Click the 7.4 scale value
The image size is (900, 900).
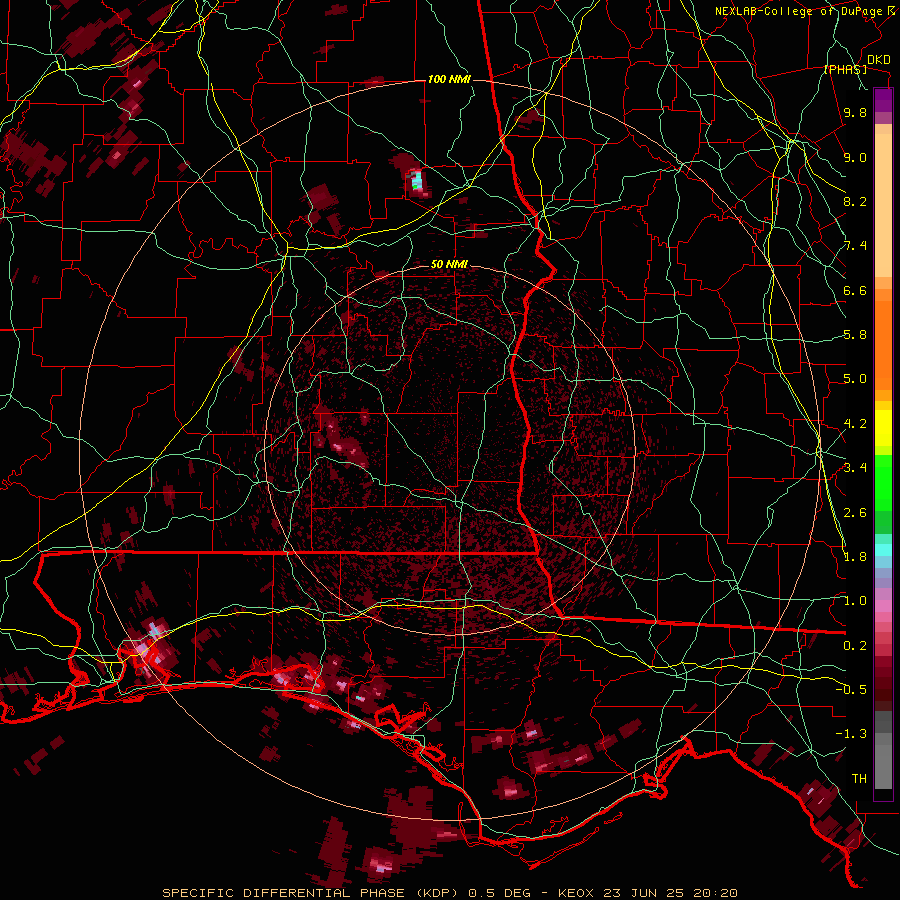855,246
